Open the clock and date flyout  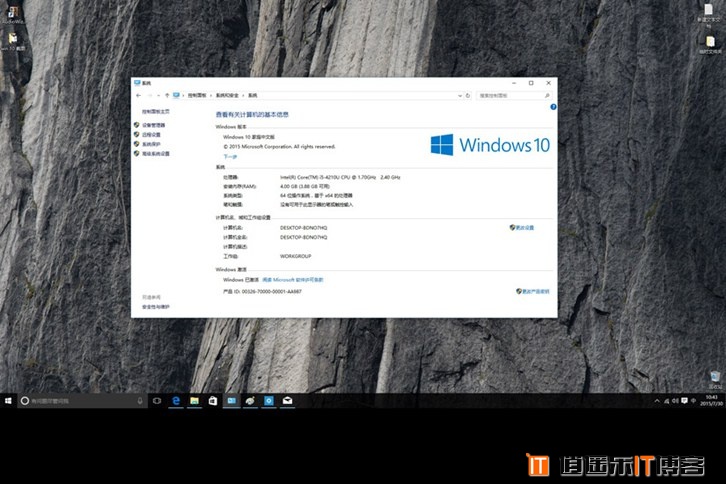click(712, 401)
